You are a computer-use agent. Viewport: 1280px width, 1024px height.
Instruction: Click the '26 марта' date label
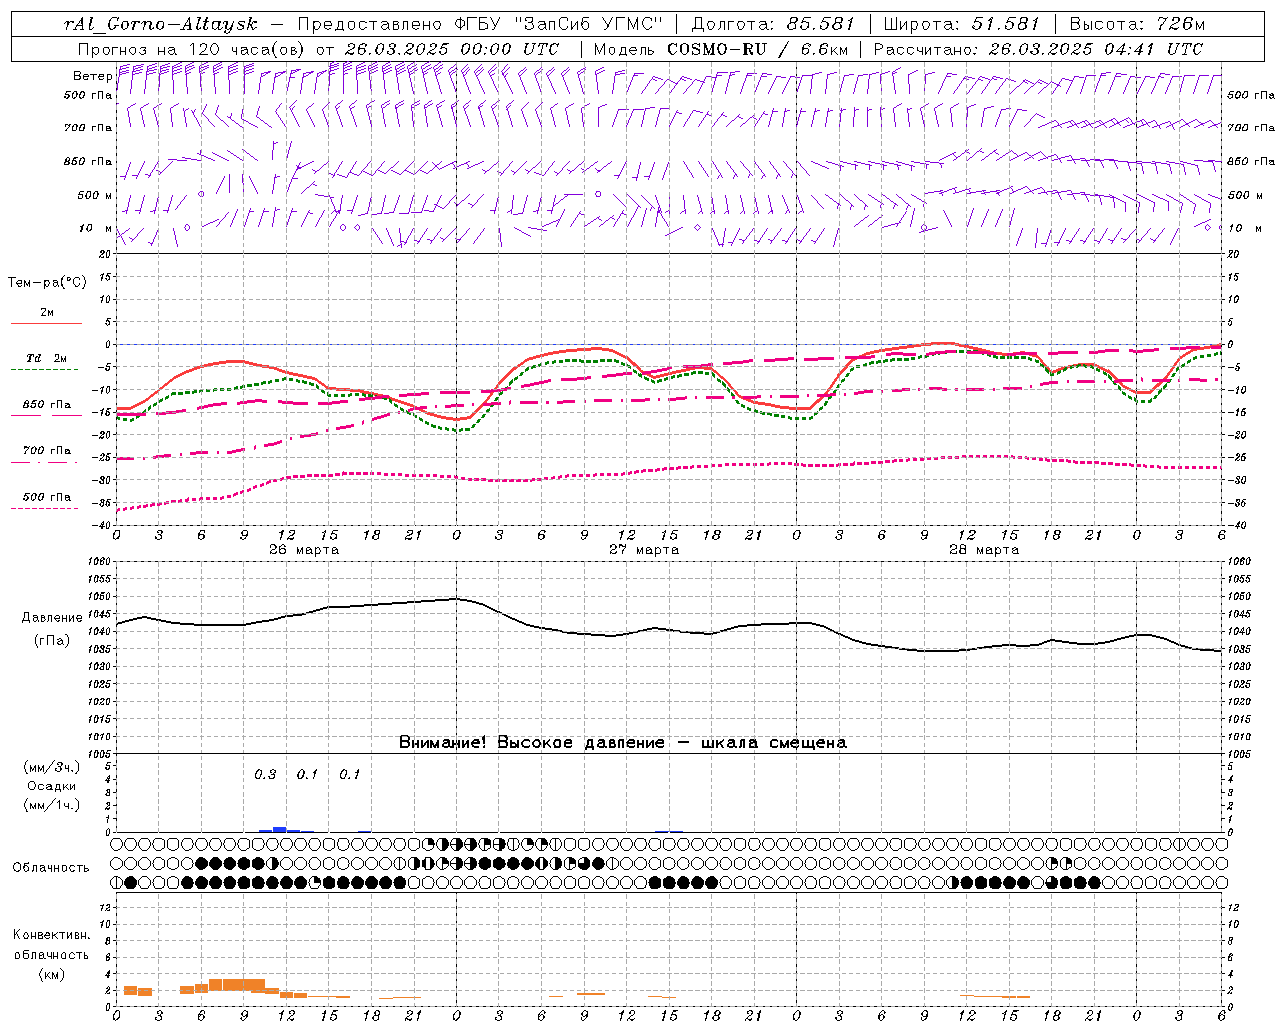[x=304, y=550]
